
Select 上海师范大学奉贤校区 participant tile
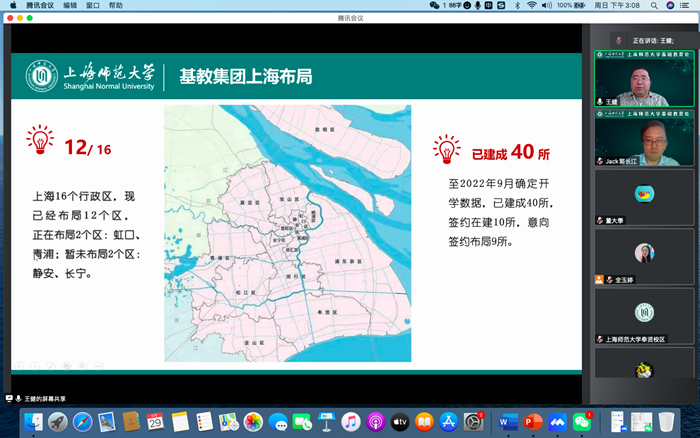pos(644,316)
